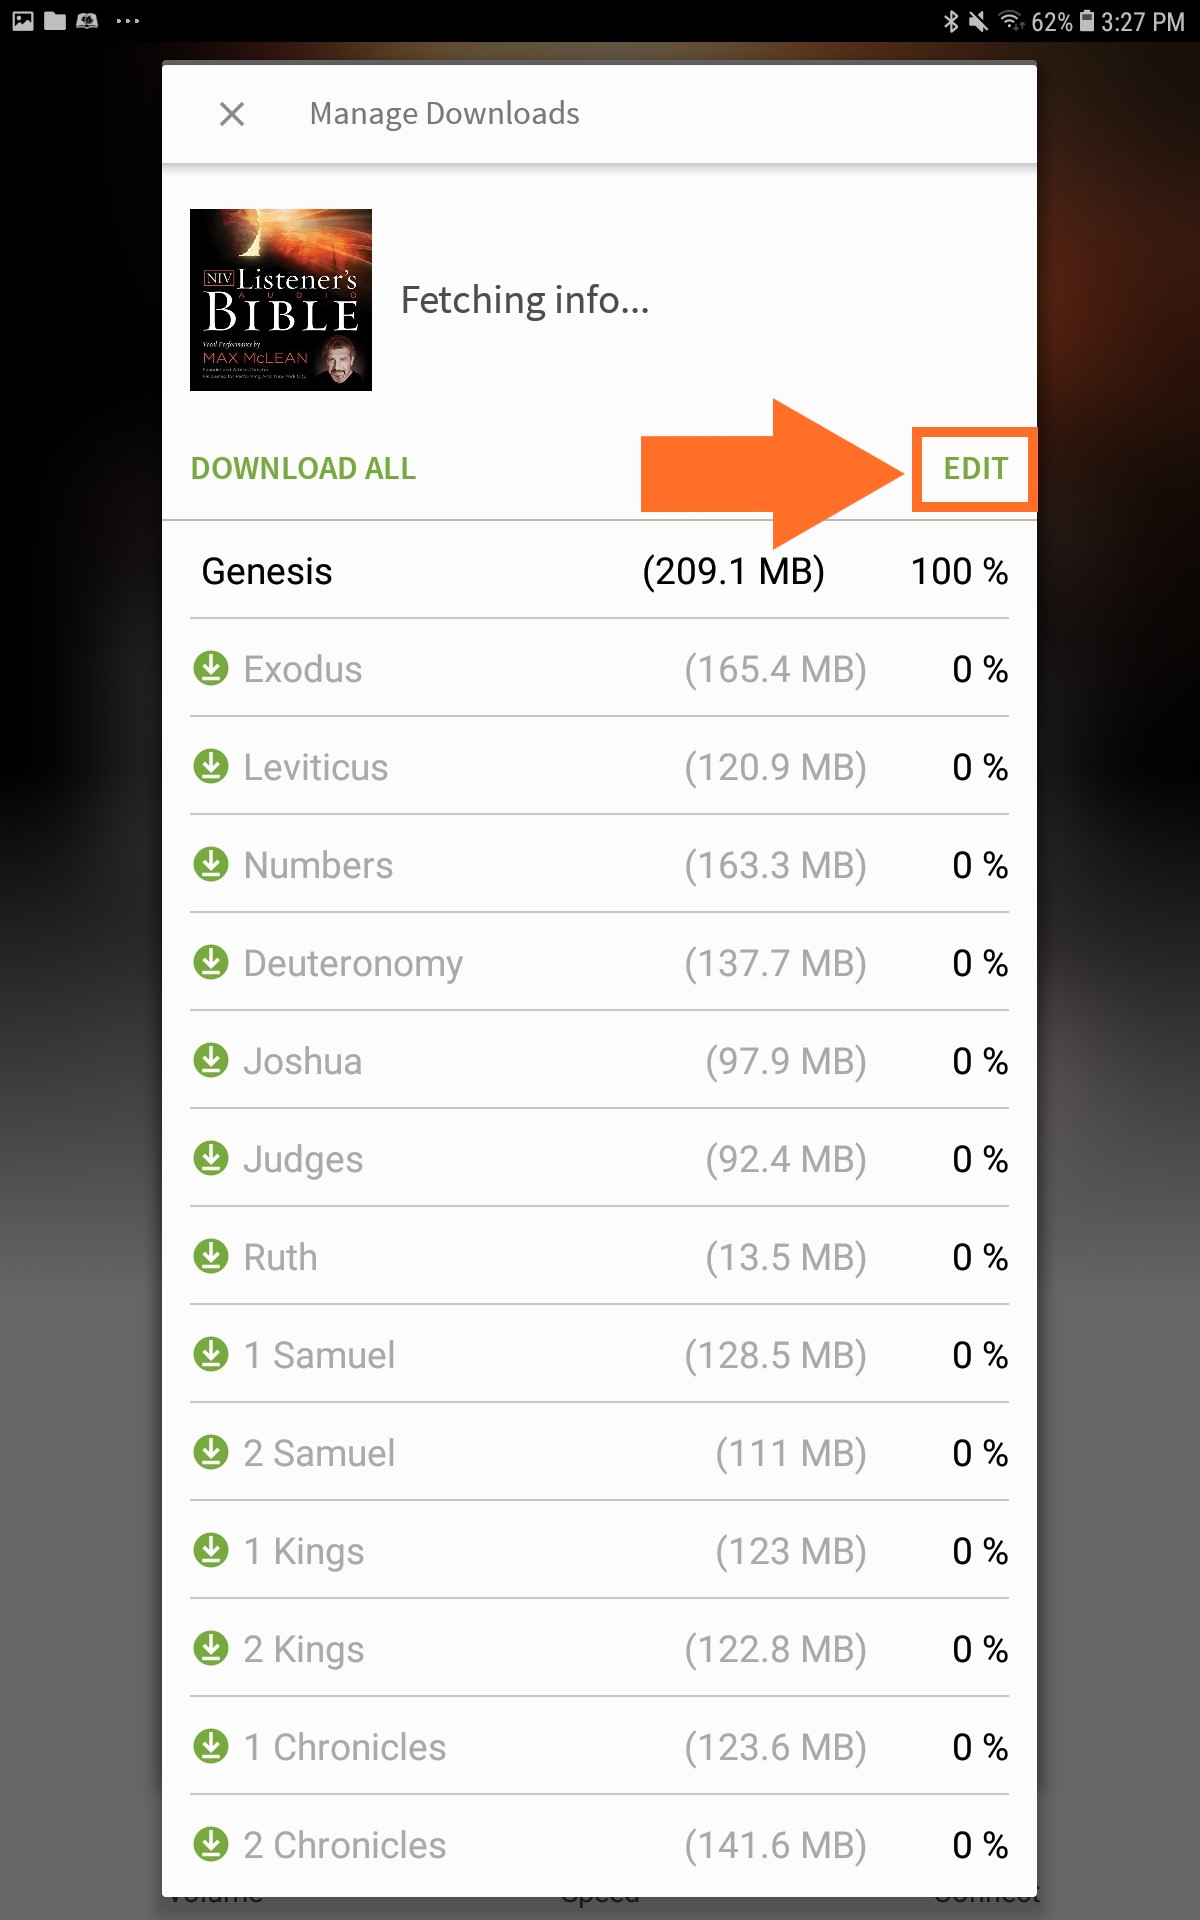Tap the DOWNLOAD ALL button
1200x1920 pixels.
(x=303, y=468)
